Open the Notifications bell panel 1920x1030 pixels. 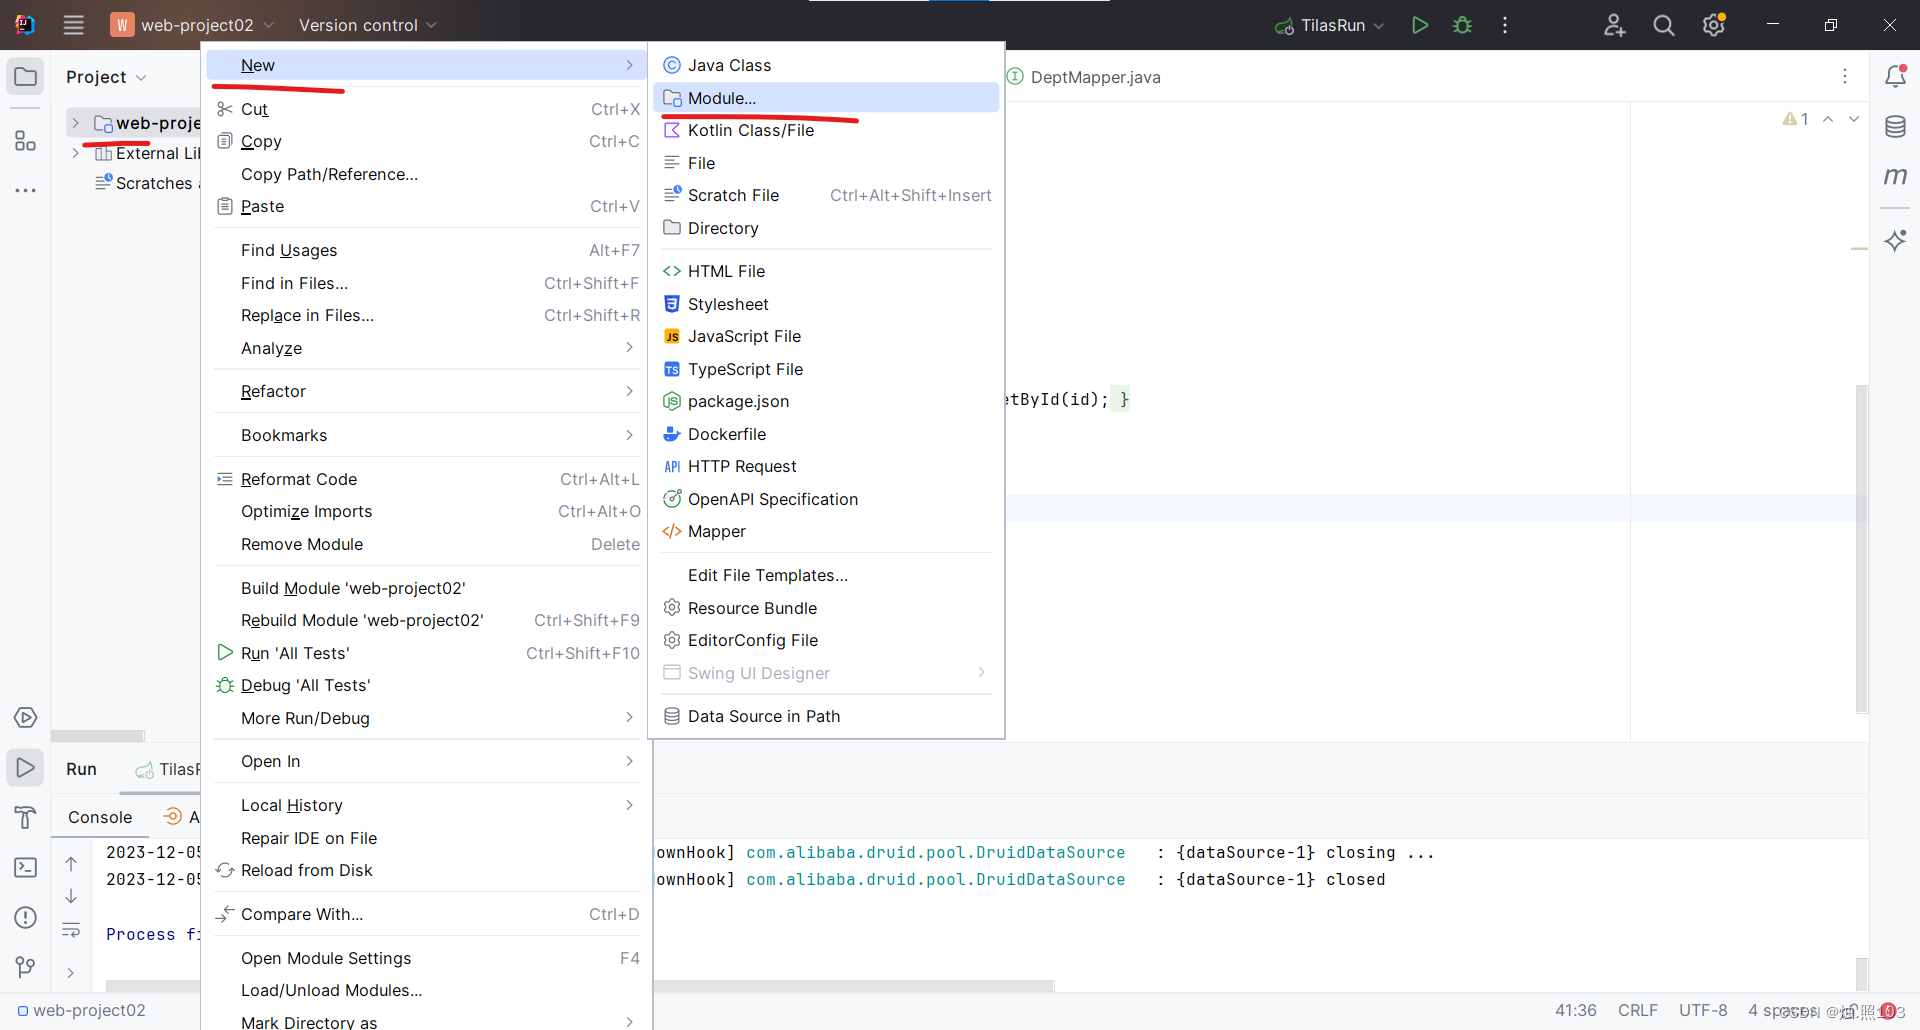1895,76
